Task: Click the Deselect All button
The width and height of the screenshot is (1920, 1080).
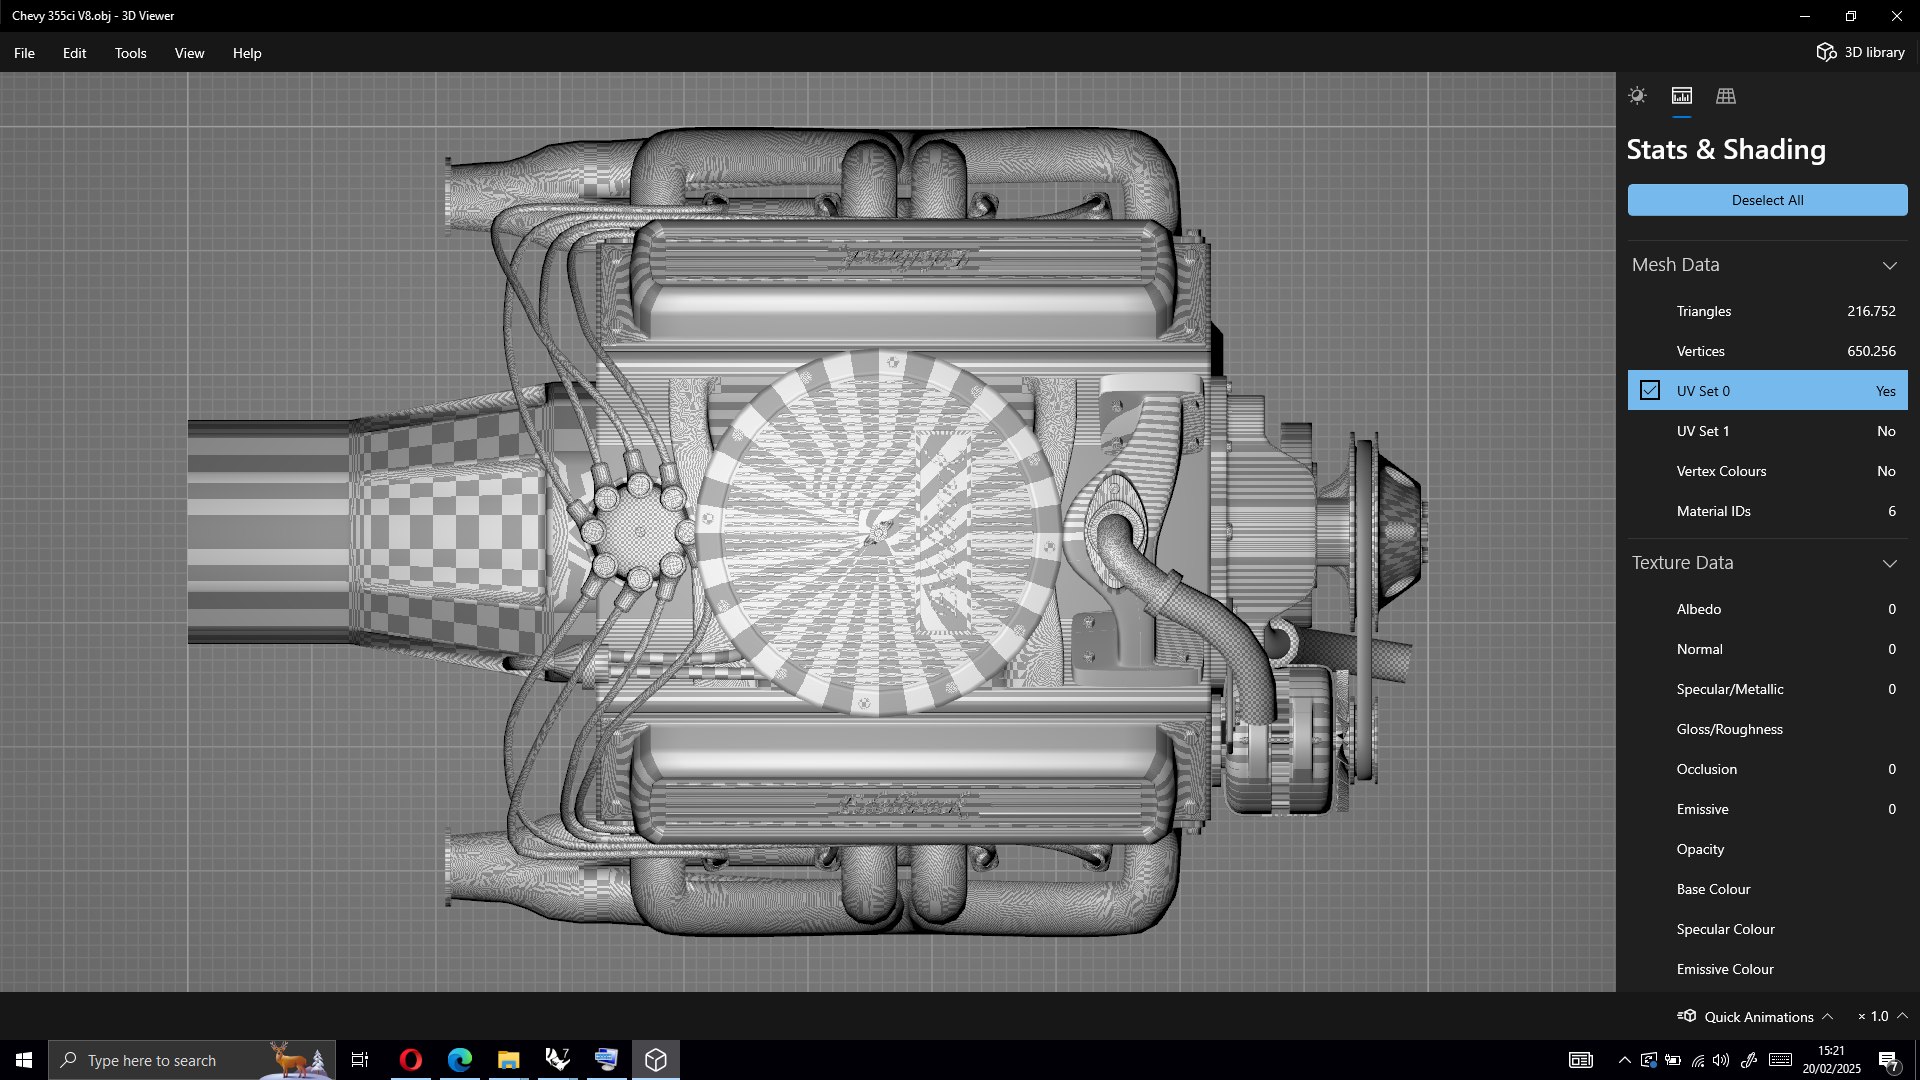Action: coord(1767,200)
